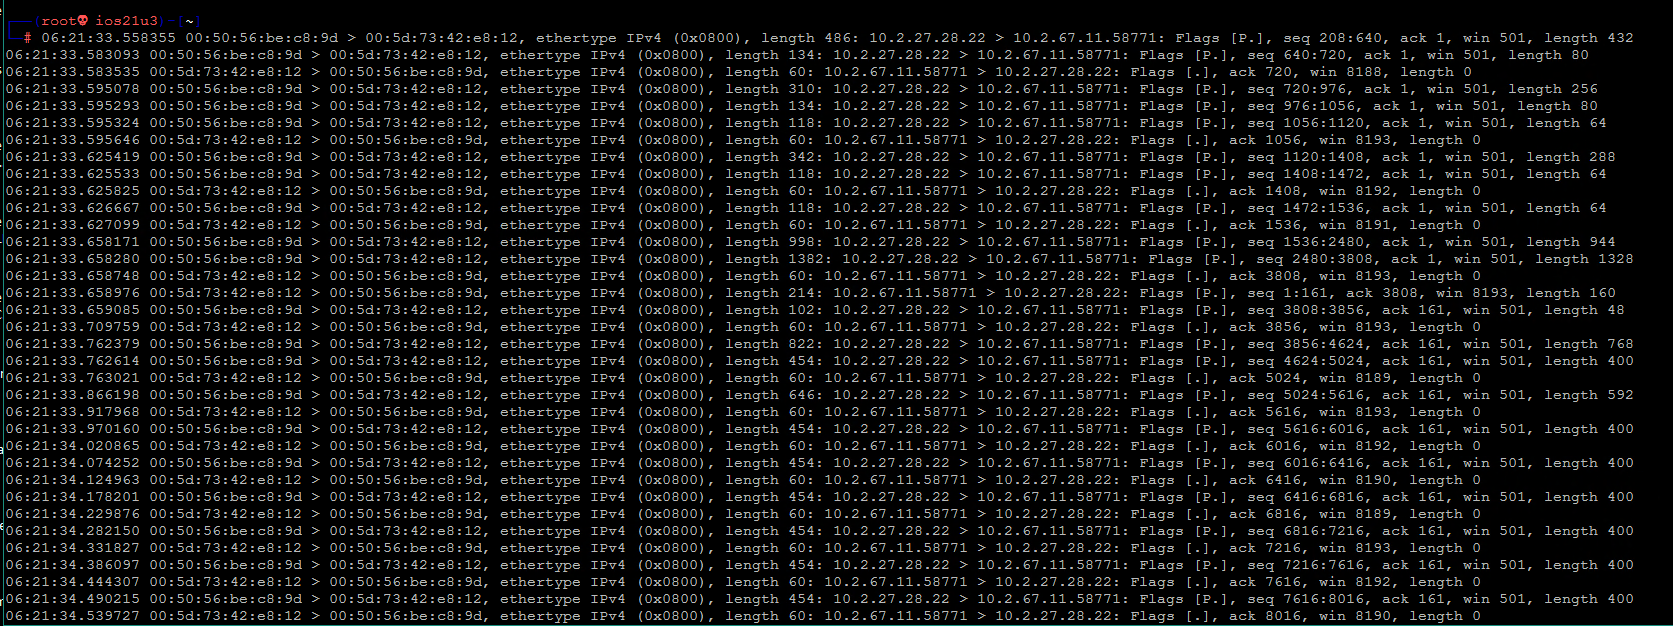
Task: Click the 'root' username in the prompt
Action: (59, 21)
